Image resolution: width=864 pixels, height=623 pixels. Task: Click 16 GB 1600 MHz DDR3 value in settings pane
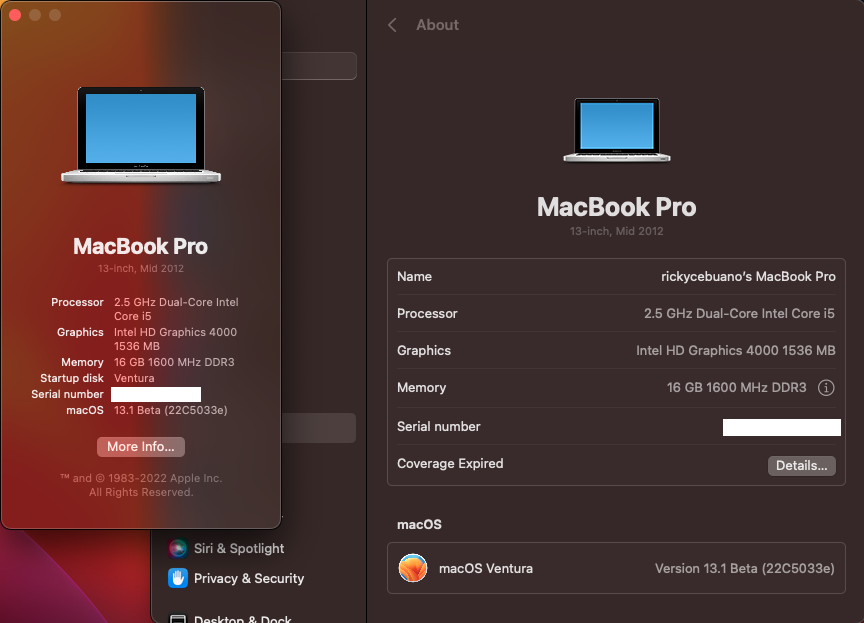pos(736,387)
